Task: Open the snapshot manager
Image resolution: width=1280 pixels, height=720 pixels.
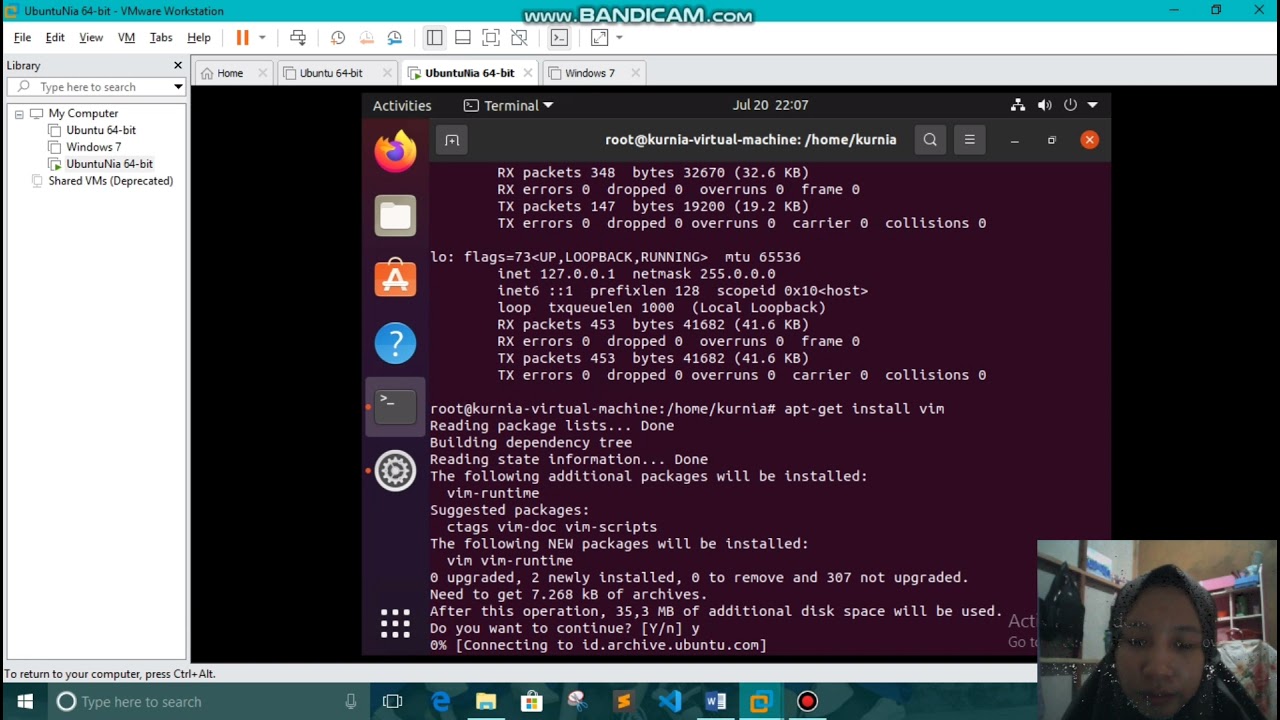Action: pyautogui.click(x=395, y=37)
